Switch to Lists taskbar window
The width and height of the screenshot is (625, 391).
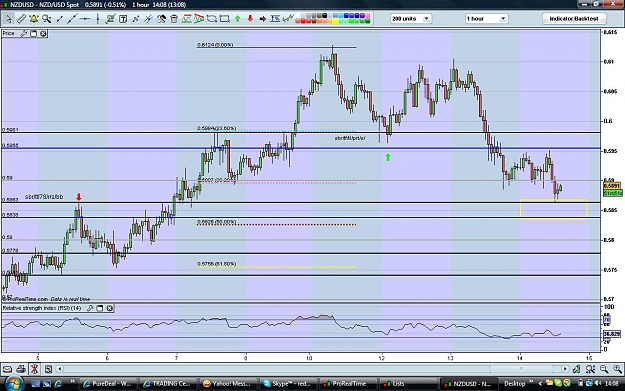[x=407, y=384]
